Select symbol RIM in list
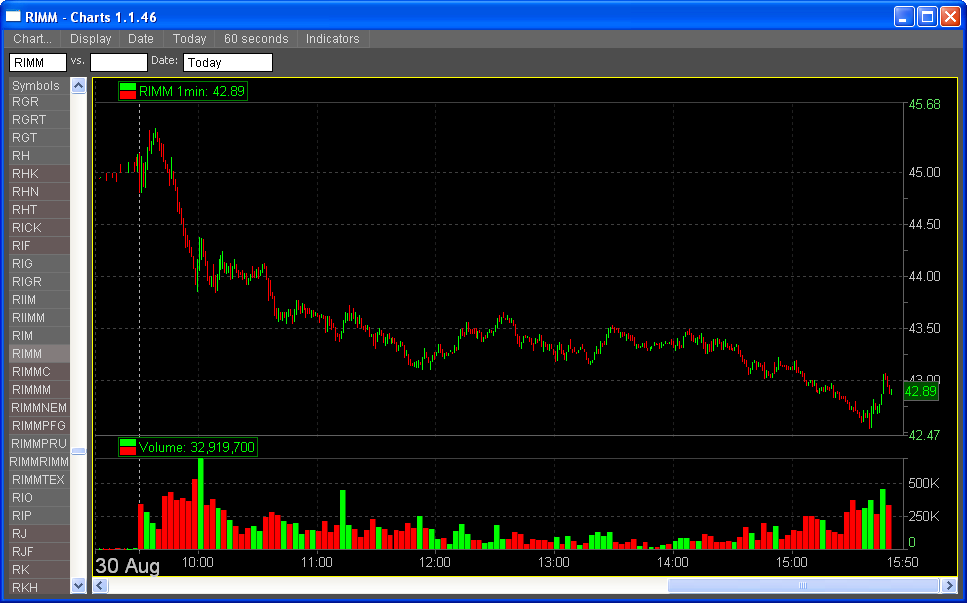 [39, 335]
